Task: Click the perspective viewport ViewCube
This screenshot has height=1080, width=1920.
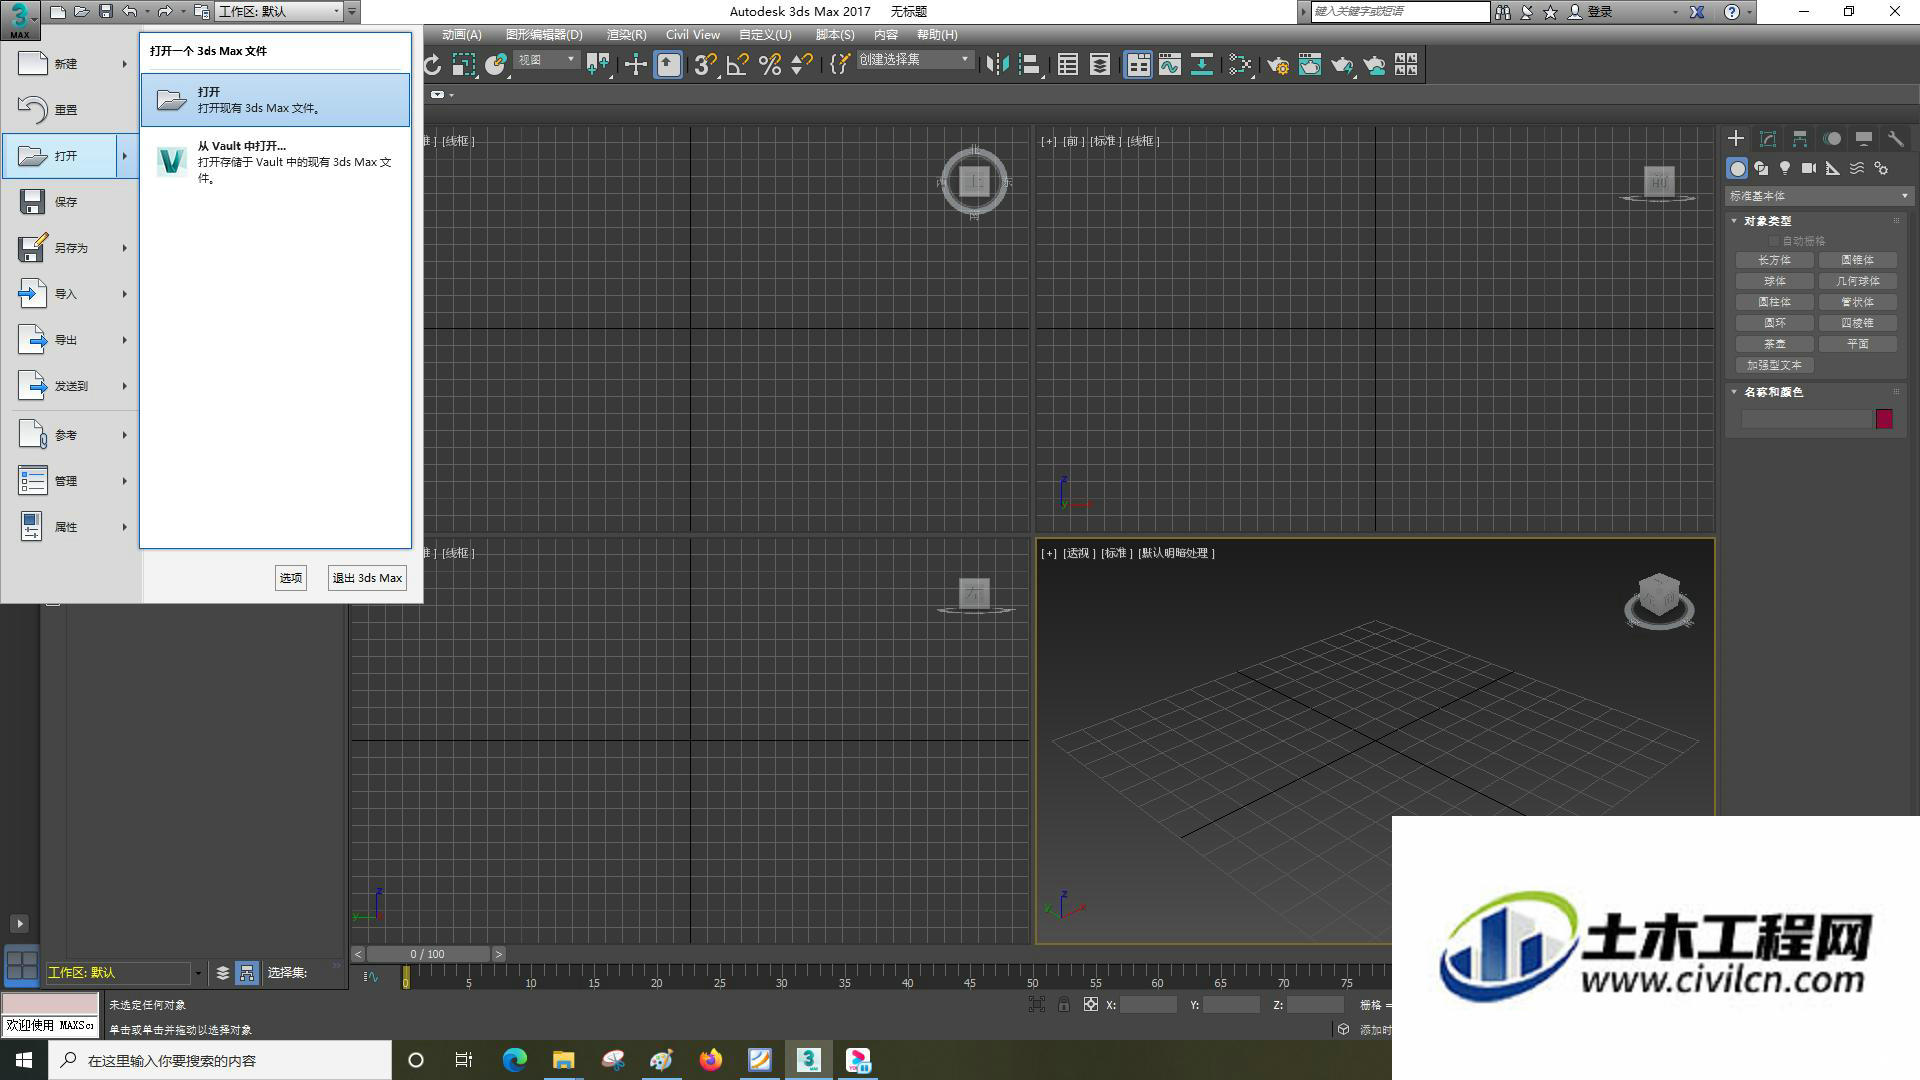Action: coord(1660,602)
